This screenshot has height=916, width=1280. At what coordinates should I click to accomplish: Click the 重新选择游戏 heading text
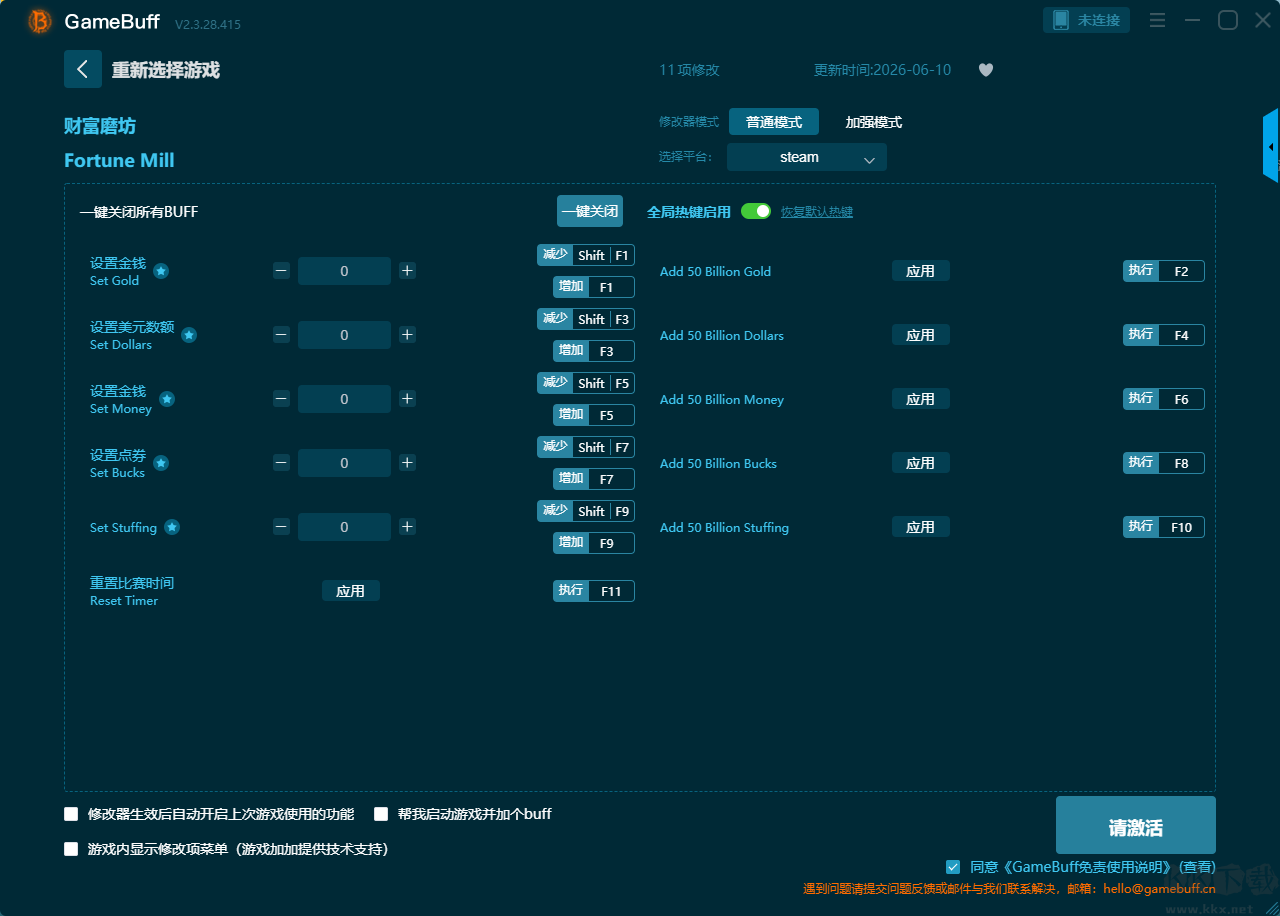tap(166, 70)
